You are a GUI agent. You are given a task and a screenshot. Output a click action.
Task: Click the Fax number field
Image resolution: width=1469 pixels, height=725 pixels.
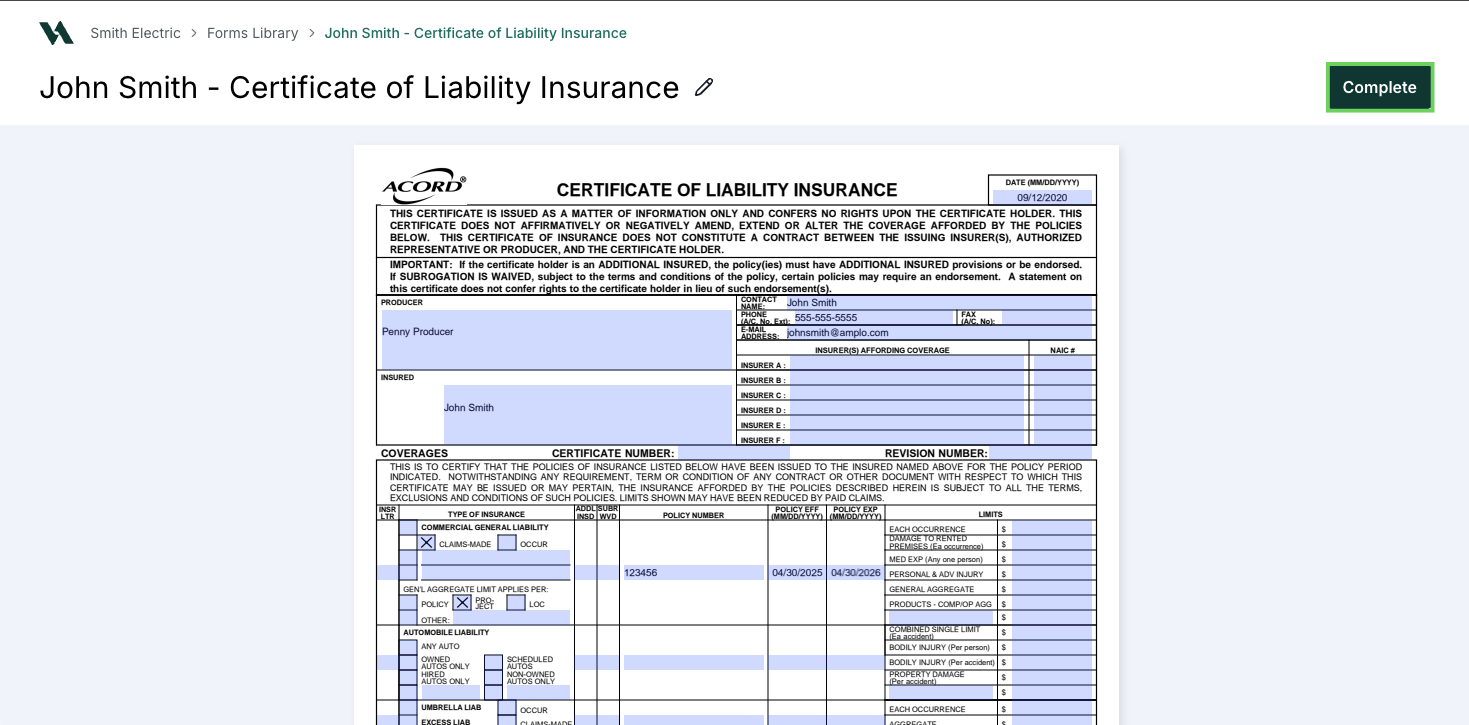click(x=1048, y=317)
